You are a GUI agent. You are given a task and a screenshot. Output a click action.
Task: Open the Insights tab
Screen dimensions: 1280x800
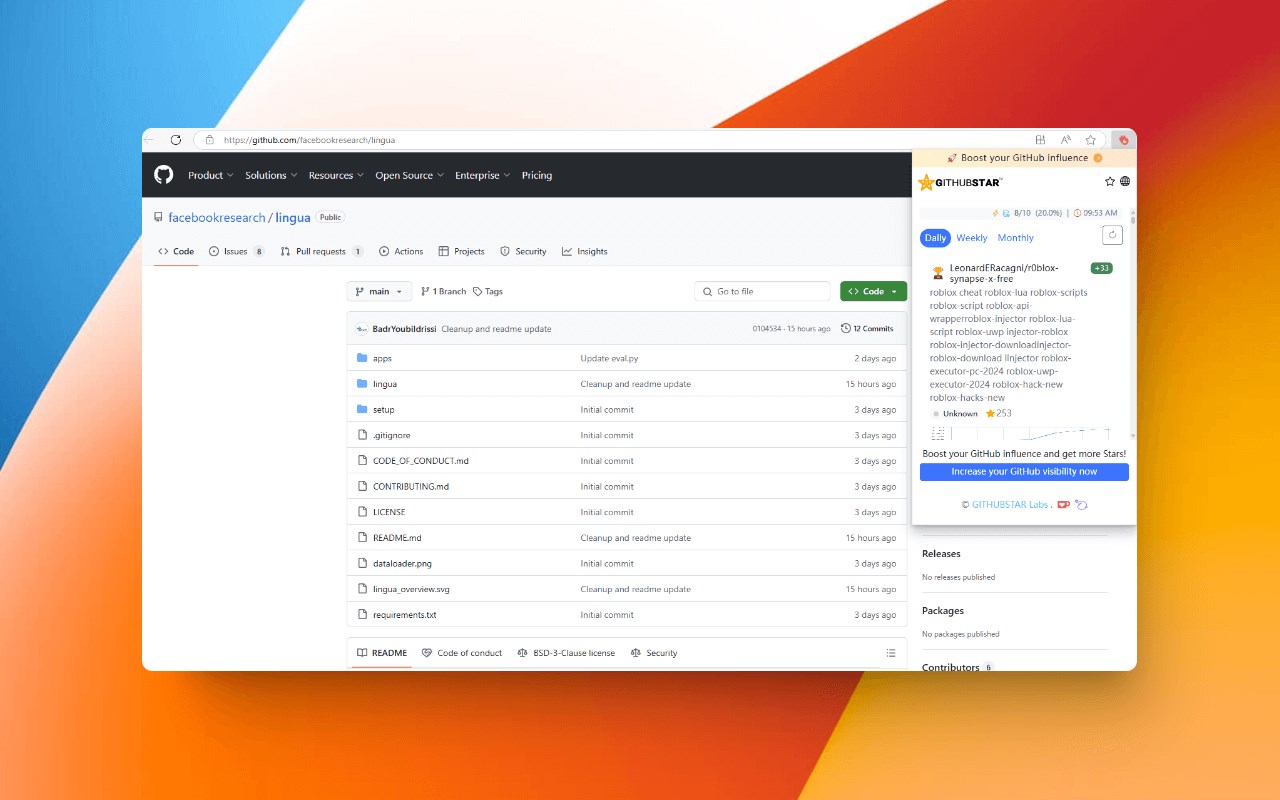coord(585,252)
